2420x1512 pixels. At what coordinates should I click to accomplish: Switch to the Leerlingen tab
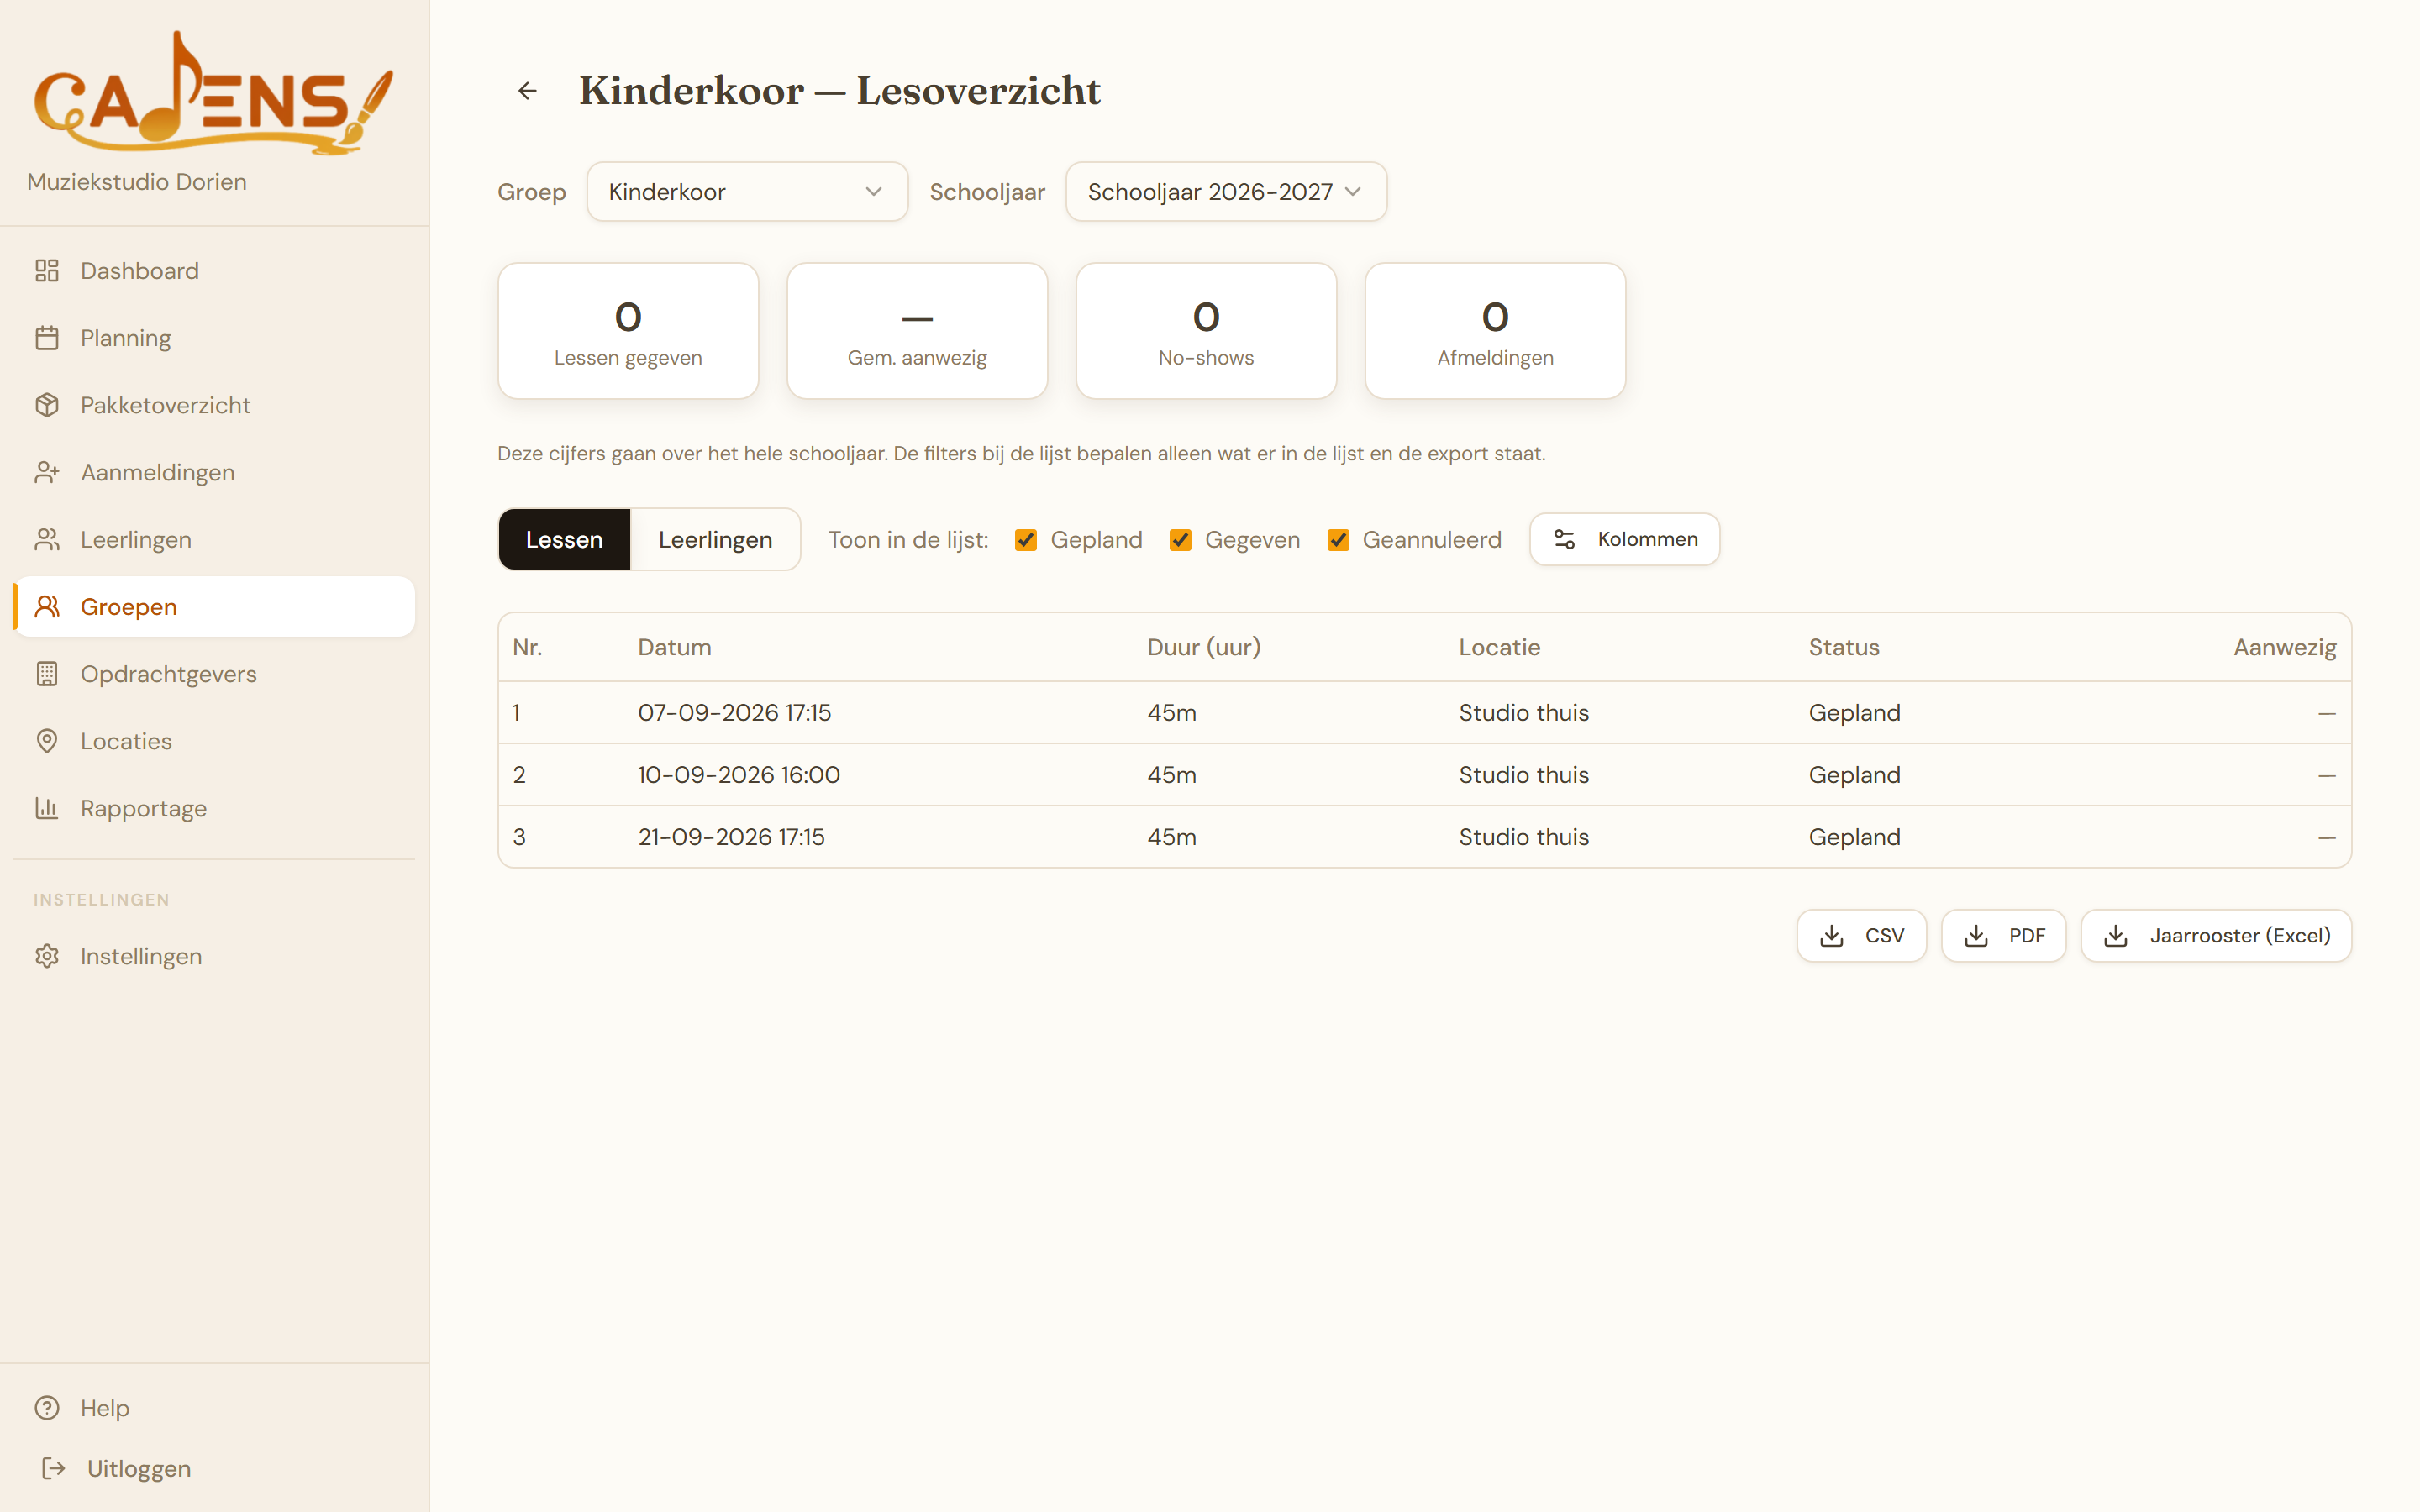tap(715, 539)
